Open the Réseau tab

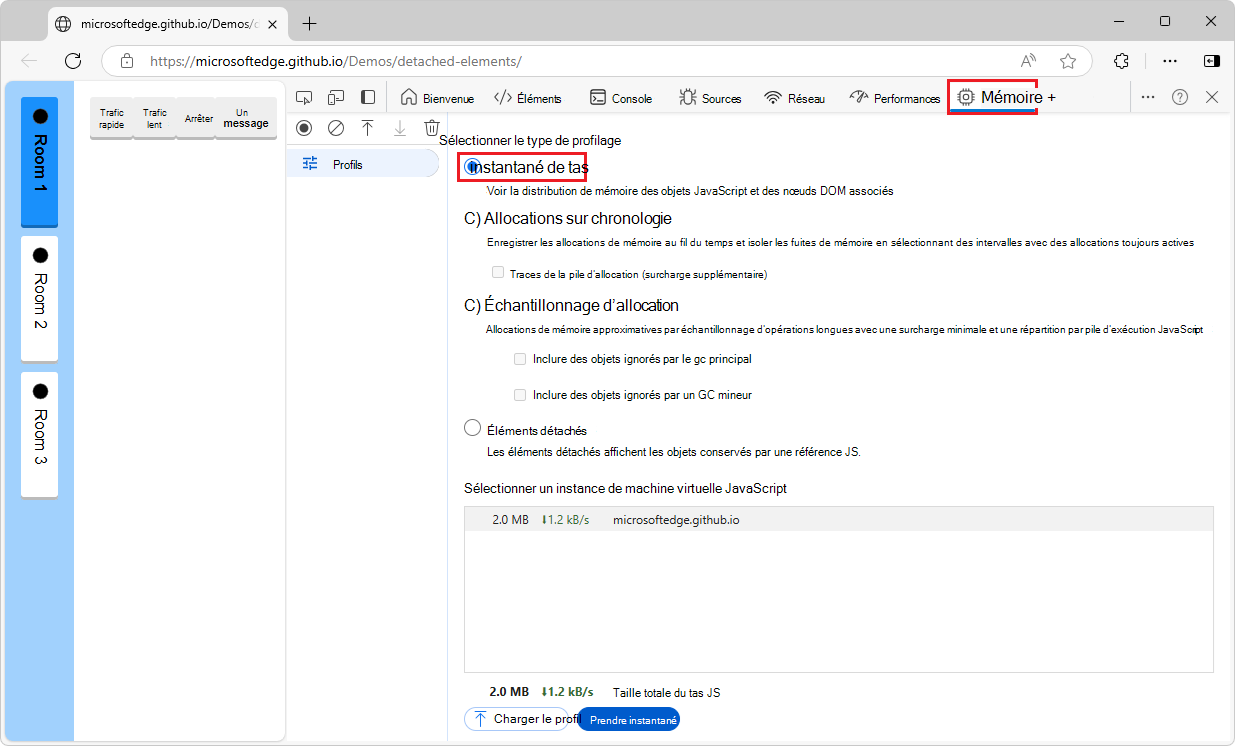pyautogui.click(x=795, y=98)
